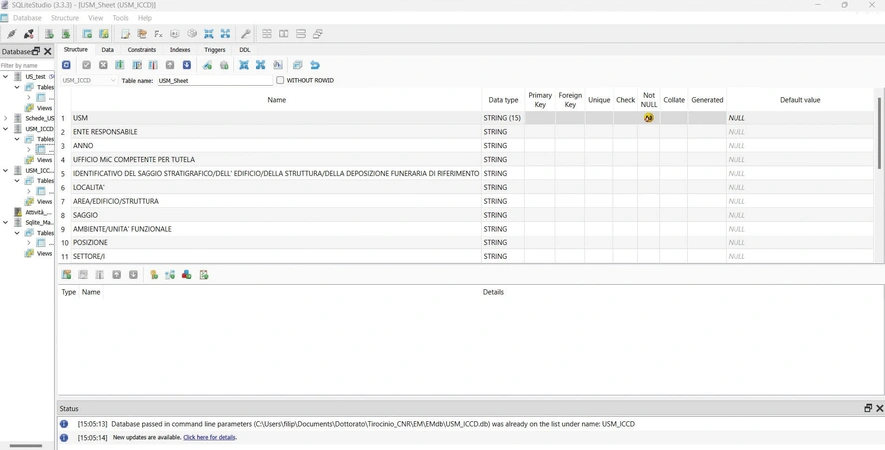The height and width of the screenshot is (450, 885).
Task: Collapse the US_test database node
Action: [x=6, y=76]
